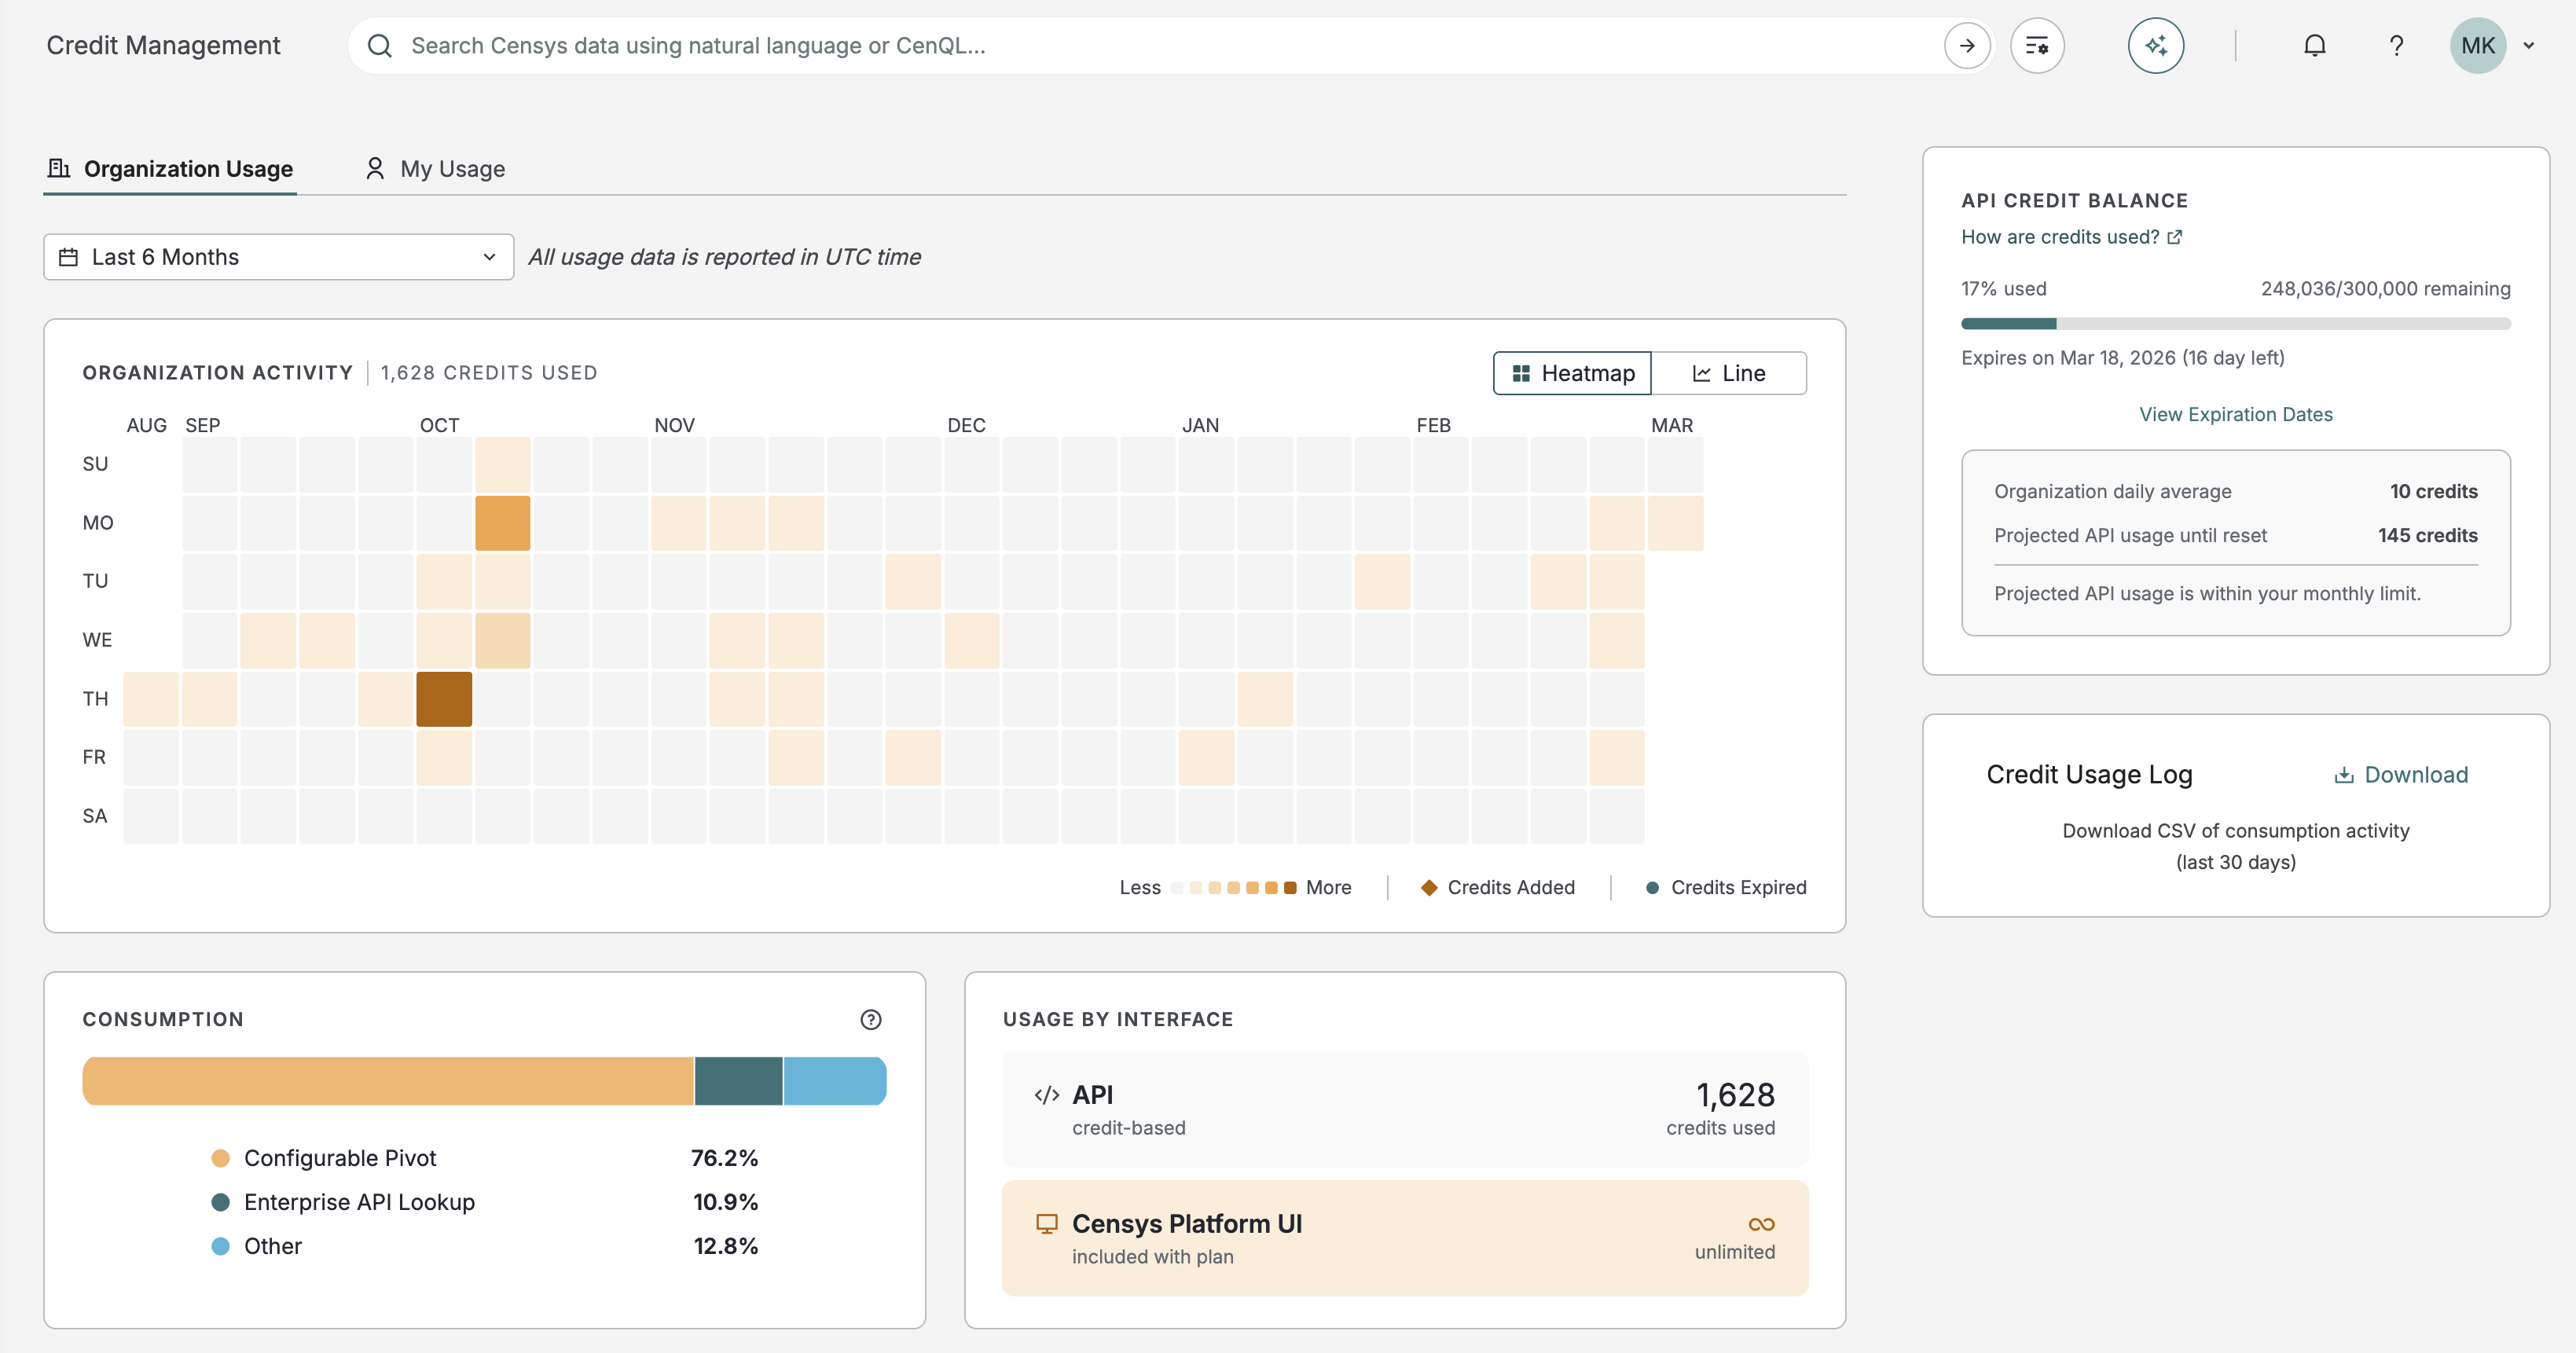Toggle the Credits Added legend marker

point(1429,887)
